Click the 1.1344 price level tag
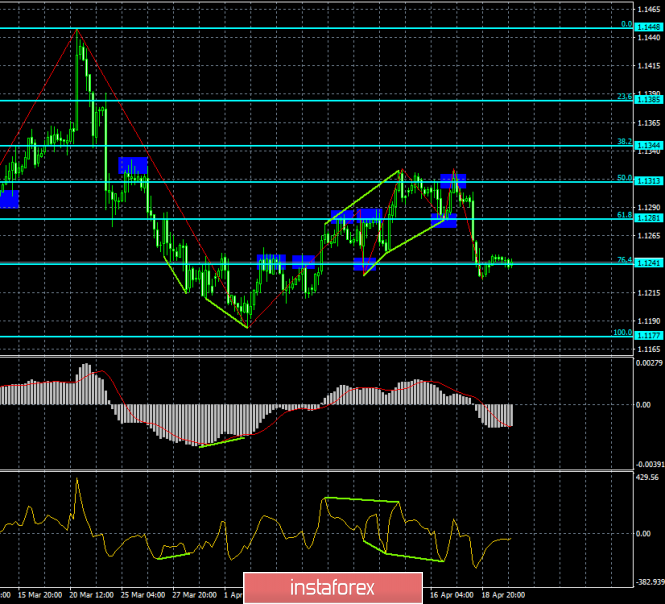Image resolution: width=665 pixels, height=604 pixels. coord(646,146)
